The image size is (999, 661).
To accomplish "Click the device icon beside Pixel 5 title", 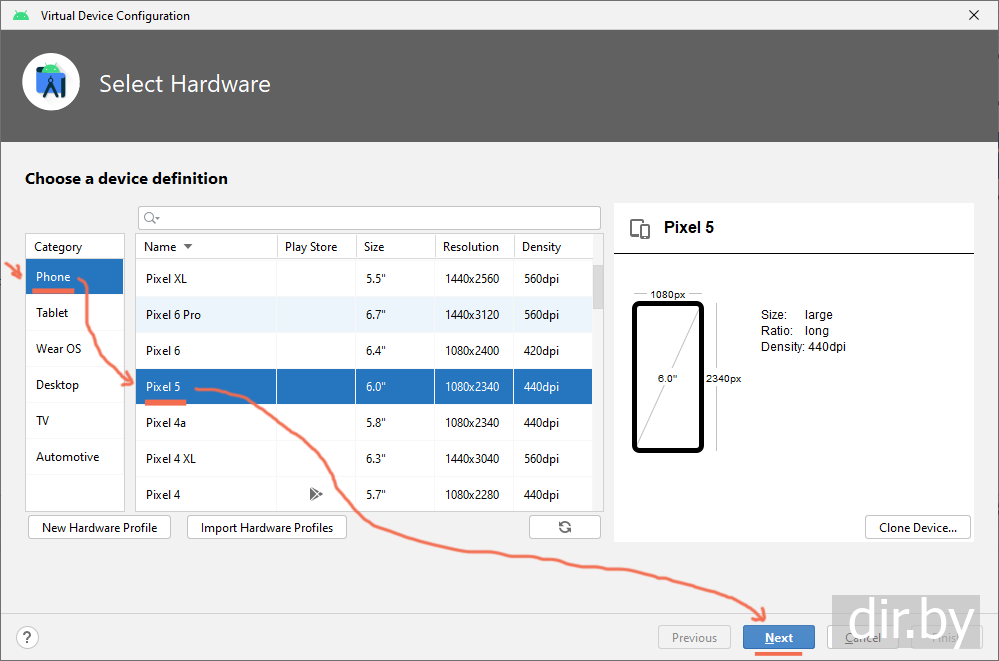I will point(640,229).
